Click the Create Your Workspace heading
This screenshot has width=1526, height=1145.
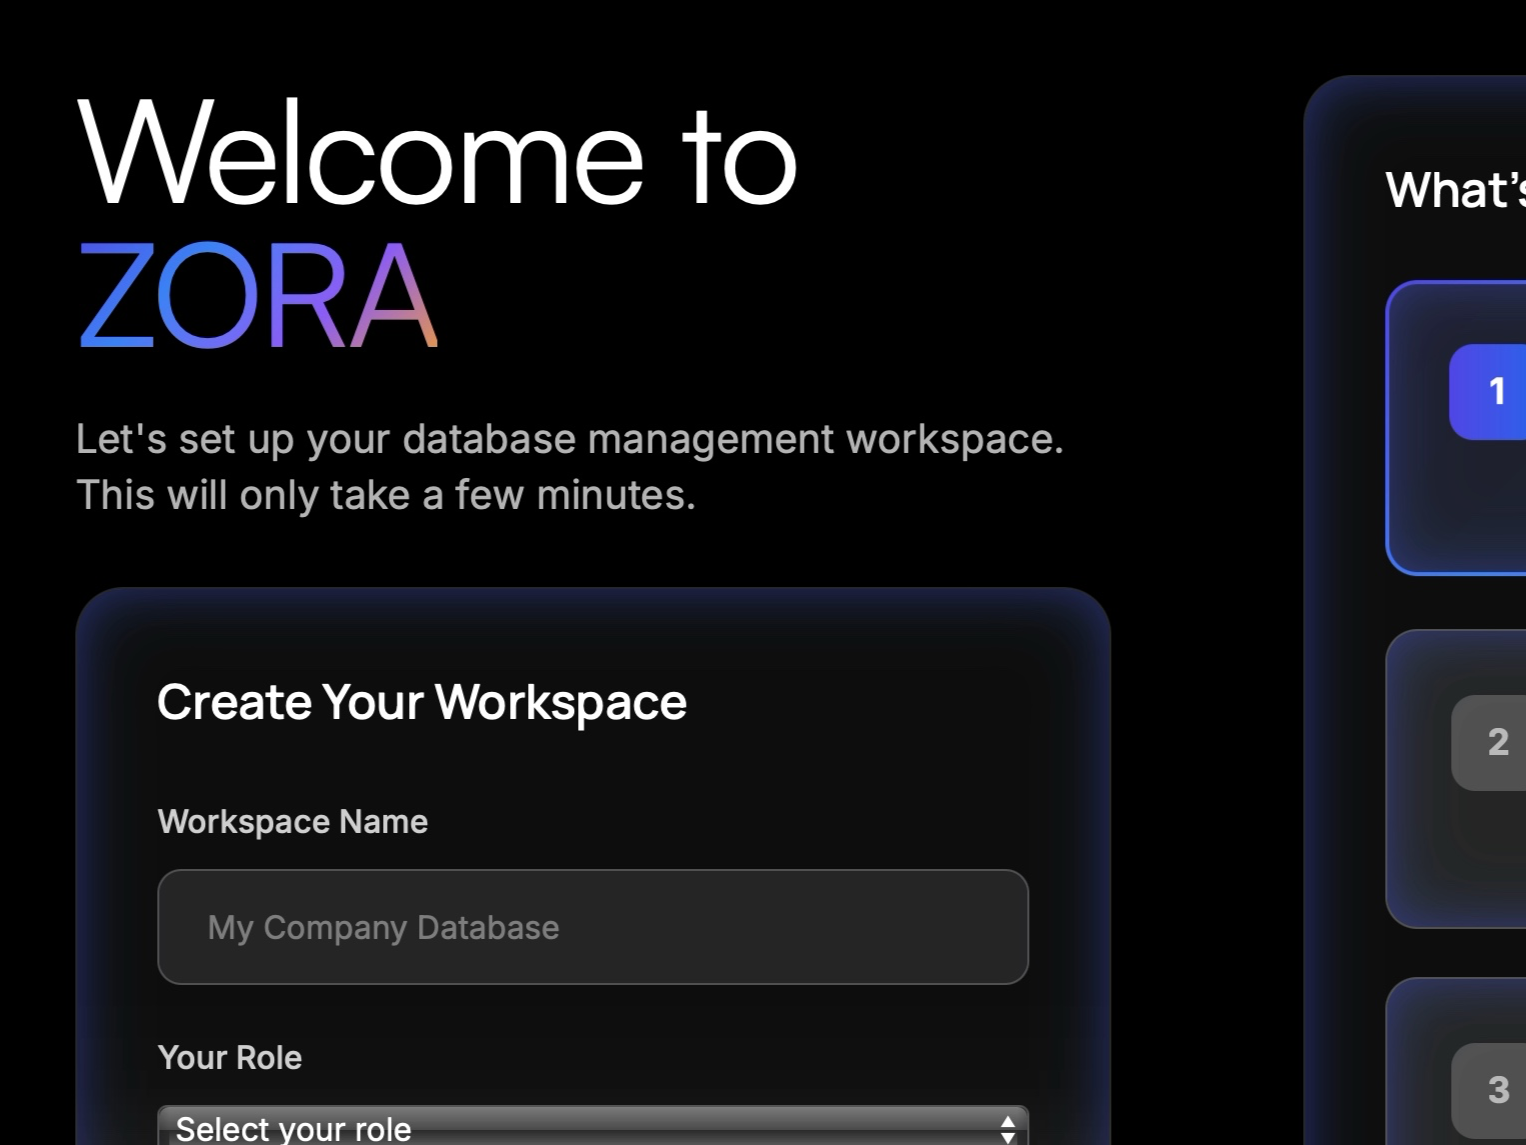(x=422, y=702)
